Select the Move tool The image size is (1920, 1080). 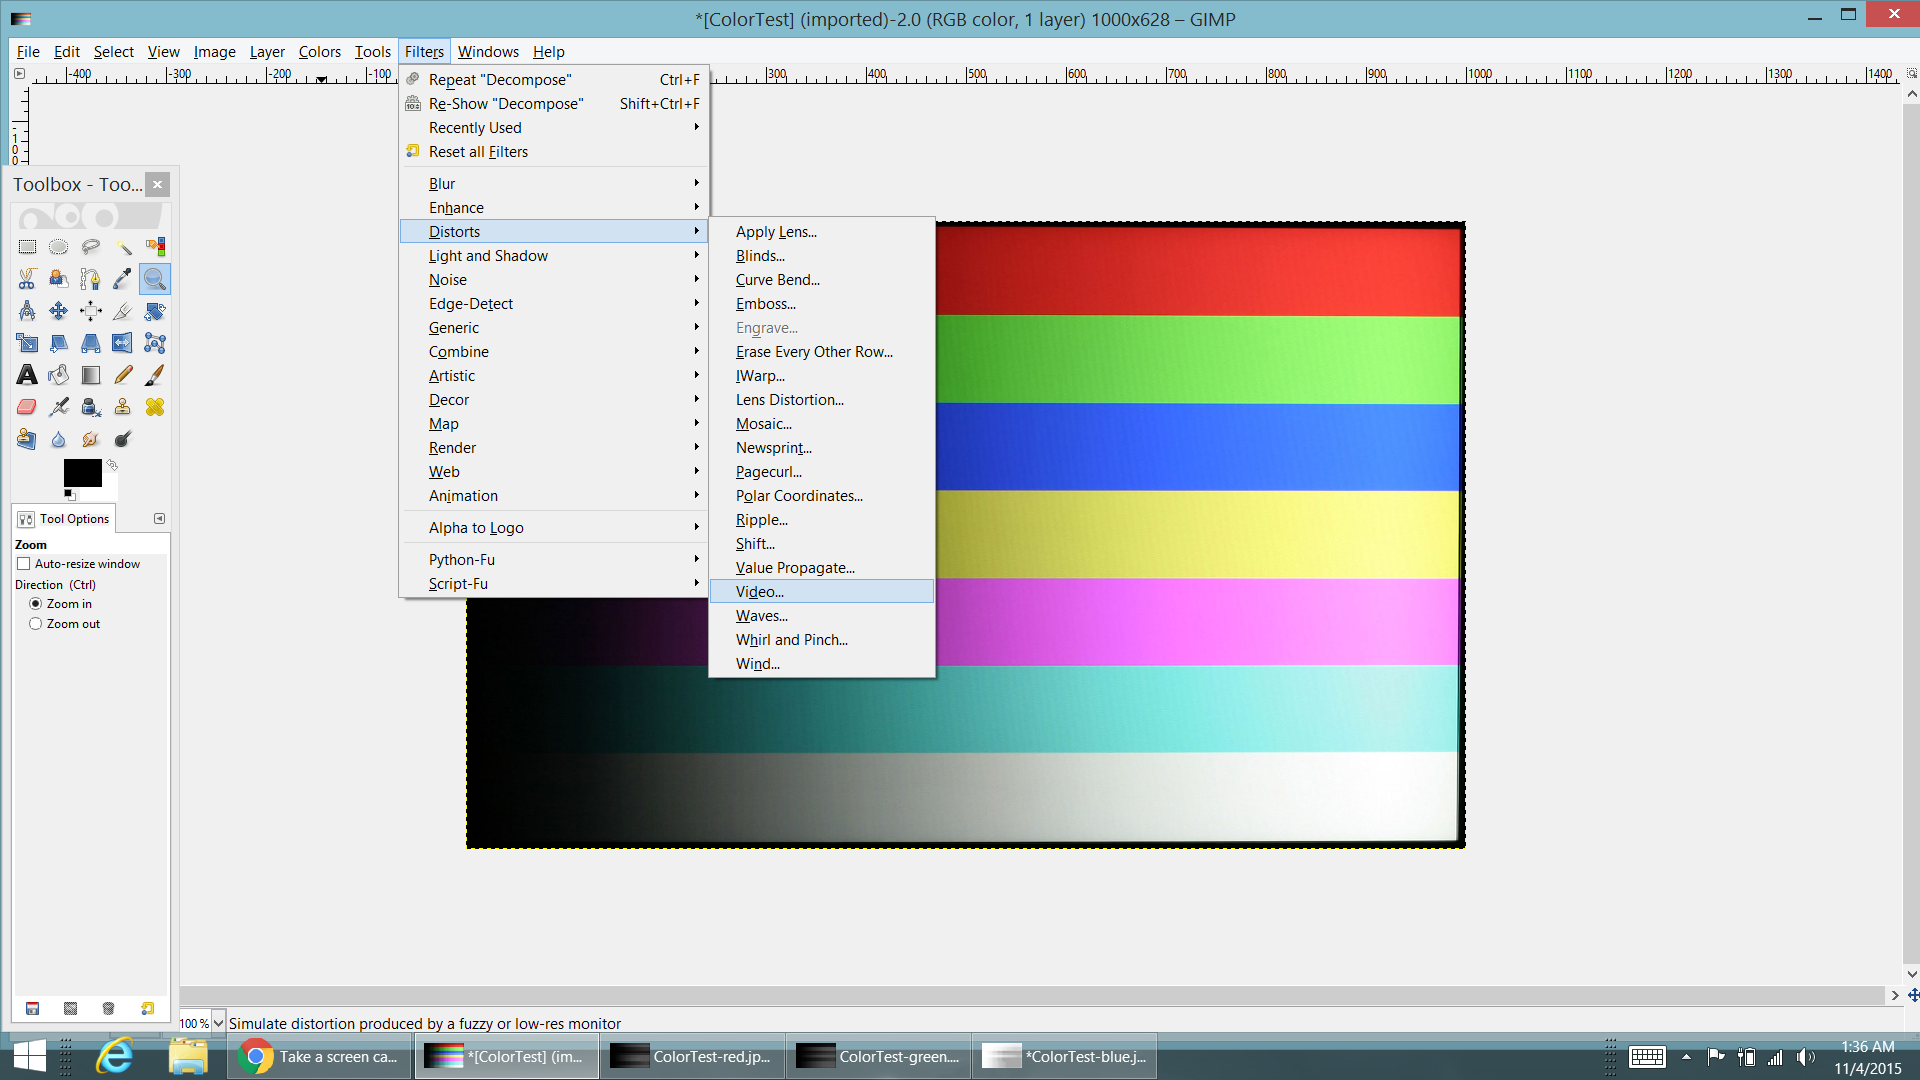pos(59,311)
